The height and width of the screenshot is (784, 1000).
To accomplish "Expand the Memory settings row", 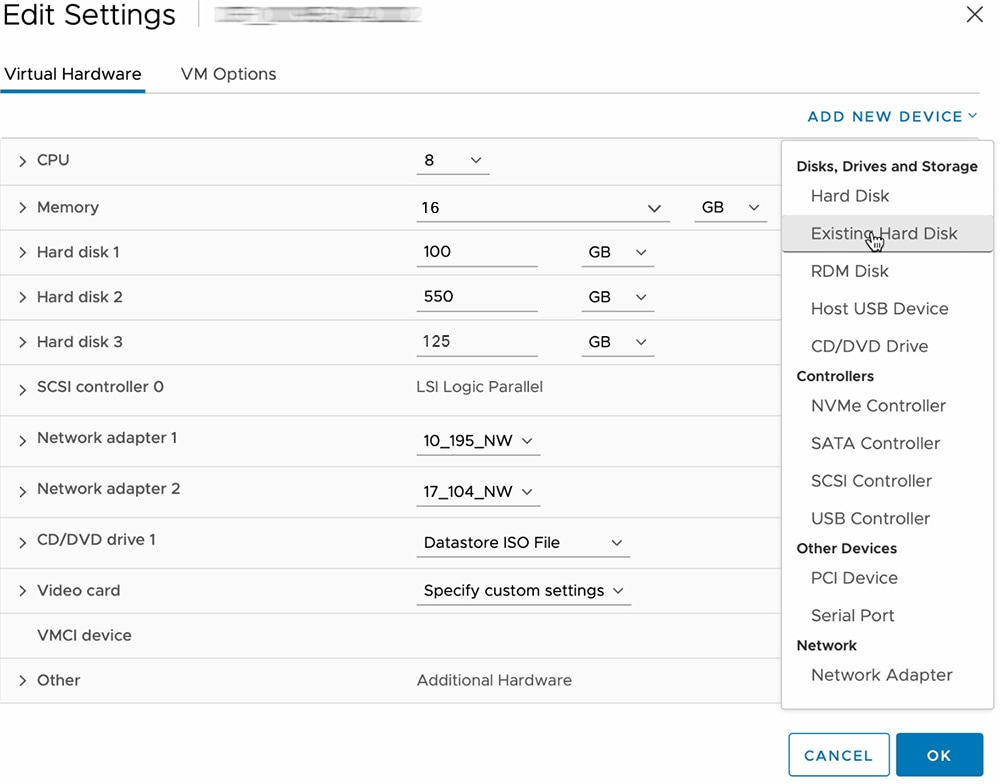I will tap(22, 208).
